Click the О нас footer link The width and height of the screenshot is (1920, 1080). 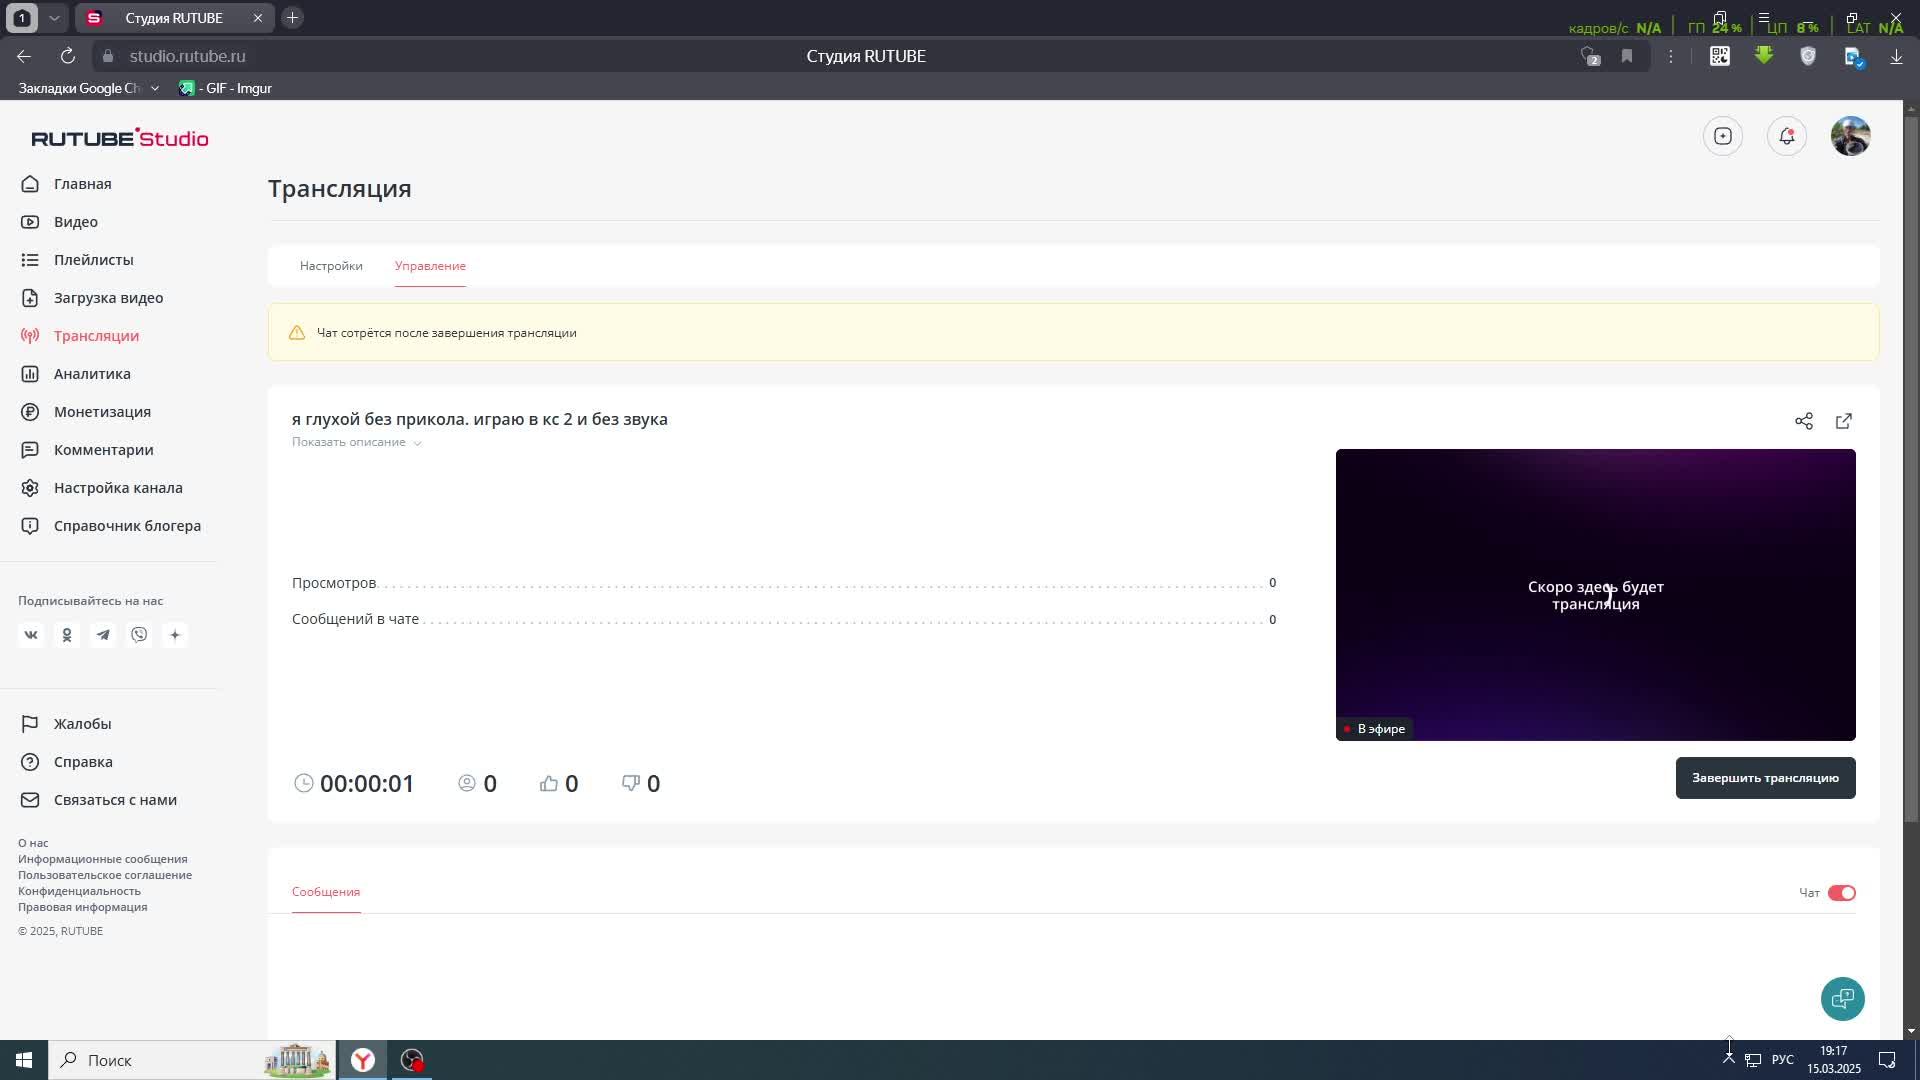[33, 843]
